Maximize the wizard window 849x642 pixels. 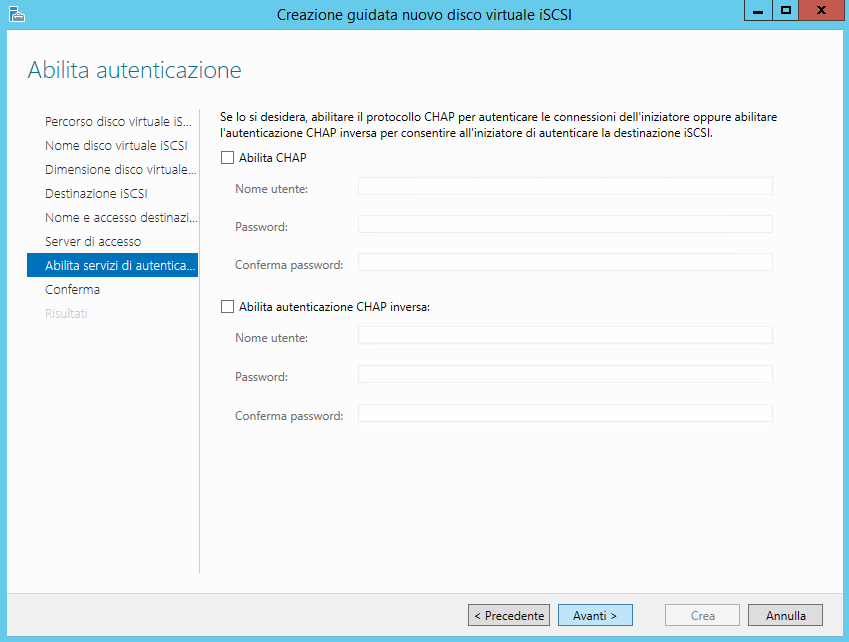coord(786,11)
